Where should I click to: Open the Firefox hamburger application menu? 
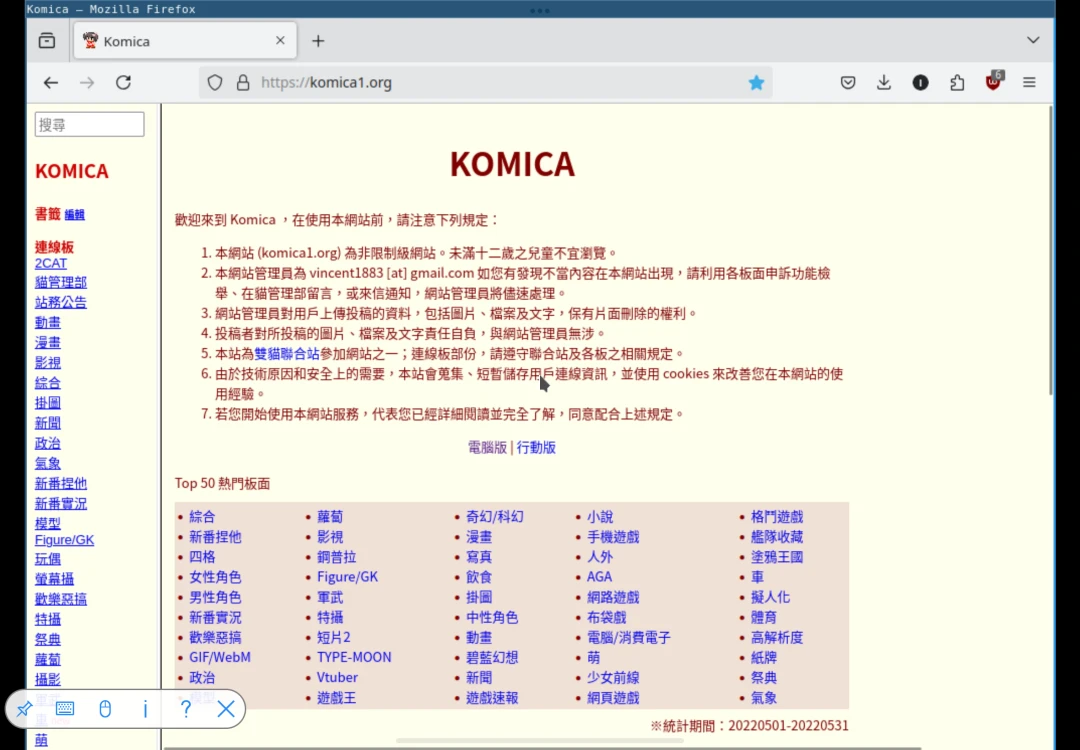tap(1029, 83)
